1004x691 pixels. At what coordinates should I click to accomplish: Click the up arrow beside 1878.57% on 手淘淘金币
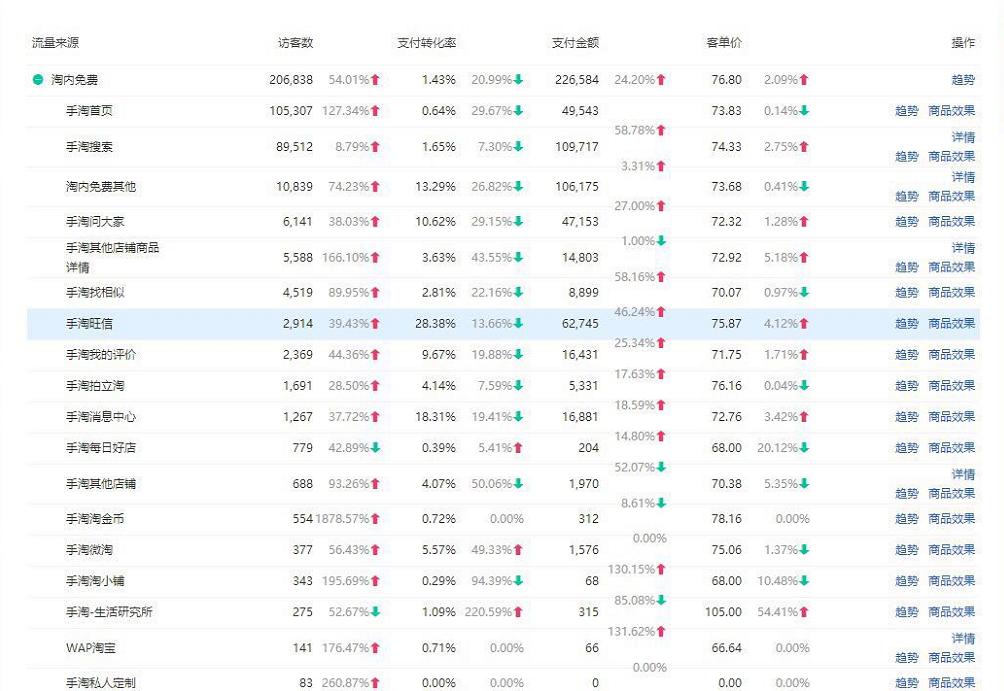pos(374,518)
